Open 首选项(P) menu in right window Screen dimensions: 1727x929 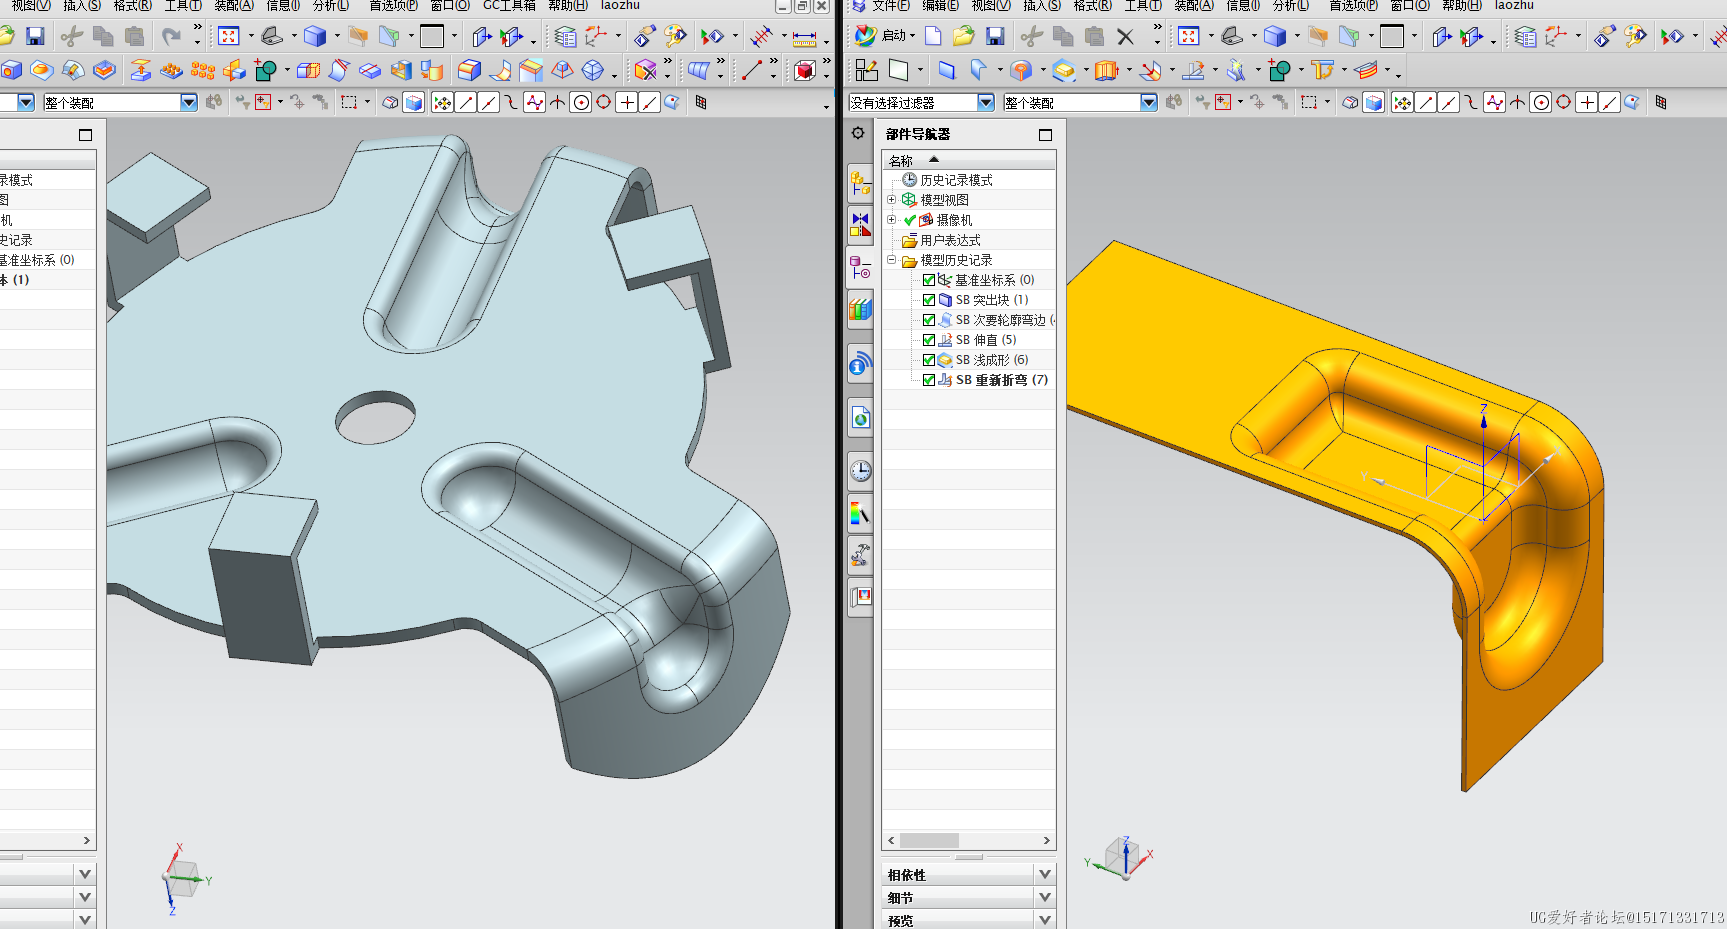pyautogui.click(x=1353, y=5)
